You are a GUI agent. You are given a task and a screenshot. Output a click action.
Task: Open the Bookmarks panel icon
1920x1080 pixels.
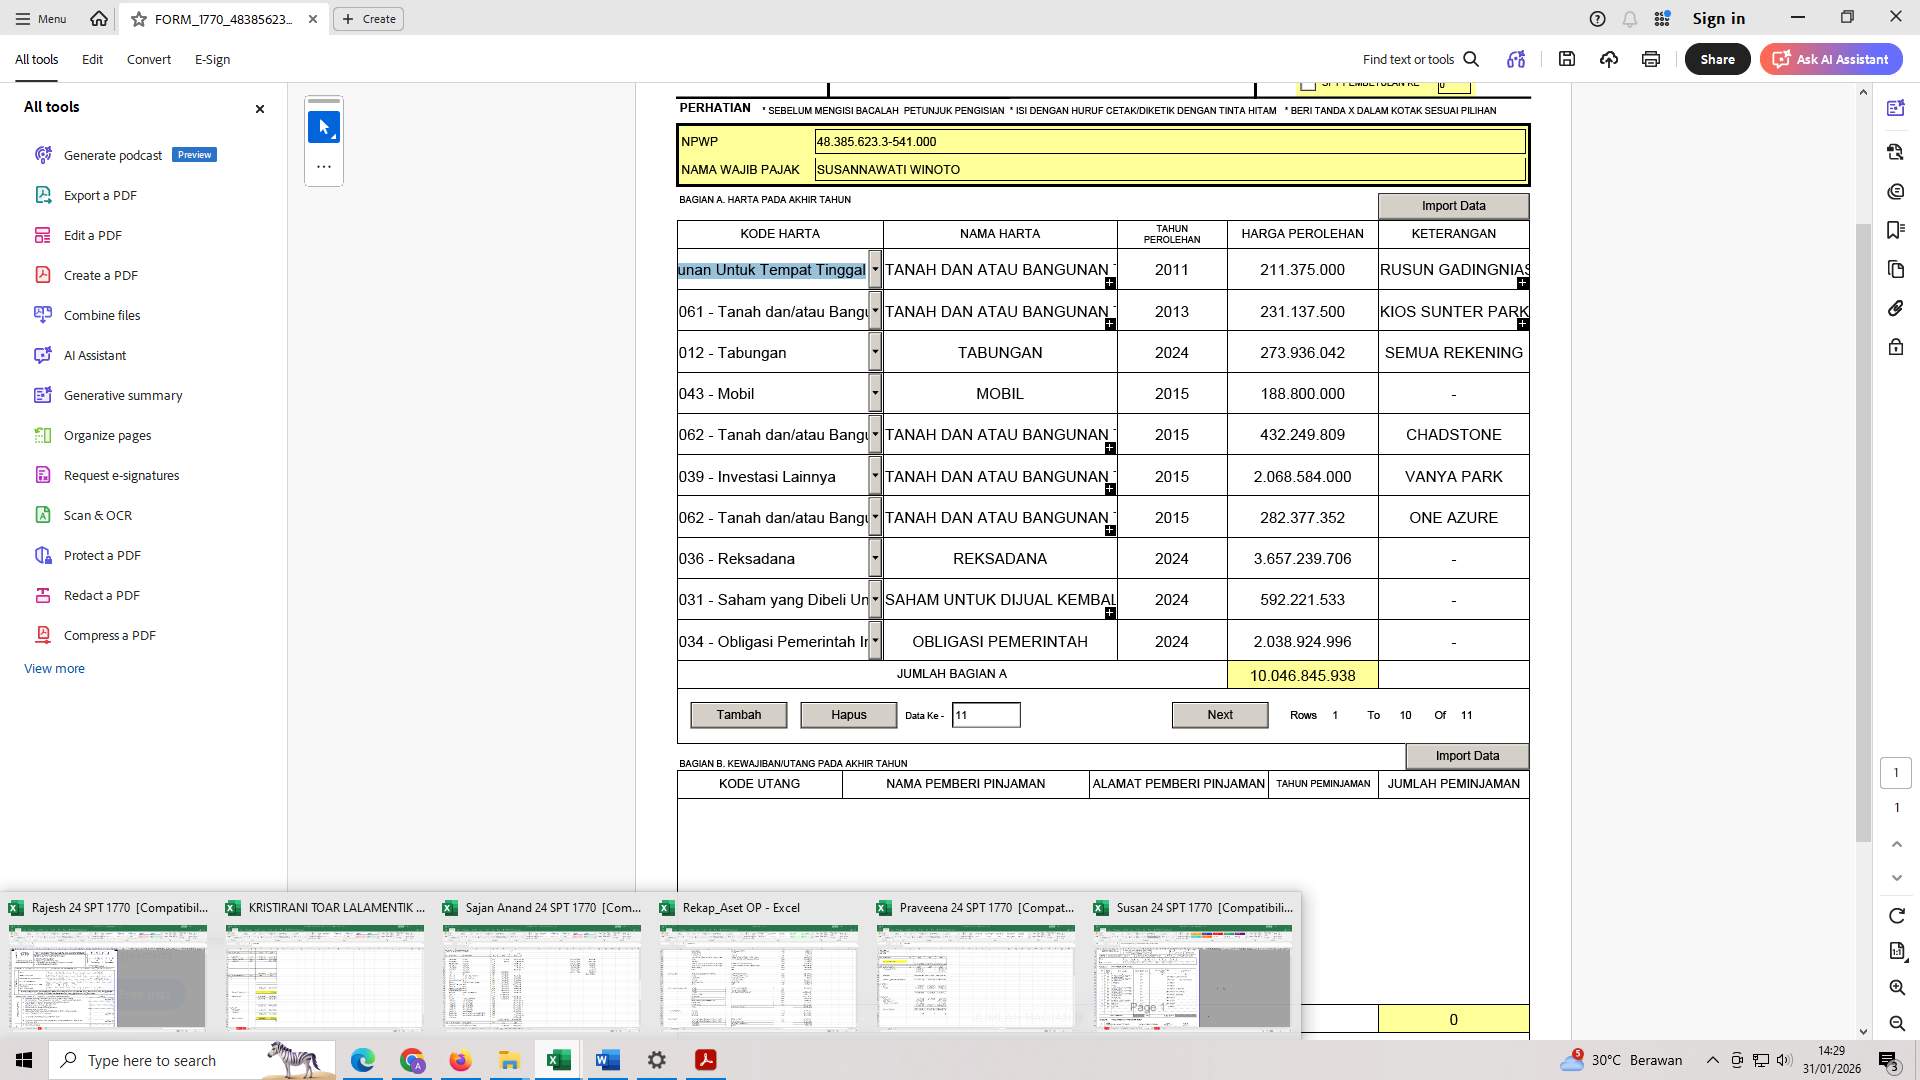click(1896, 230)
